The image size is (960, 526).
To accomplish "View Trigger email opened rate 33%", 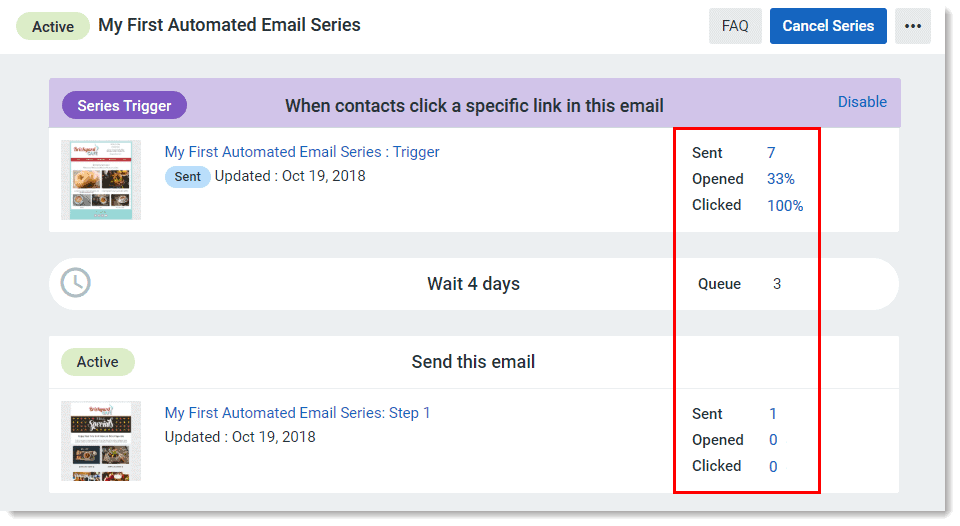I will [781, 179].
